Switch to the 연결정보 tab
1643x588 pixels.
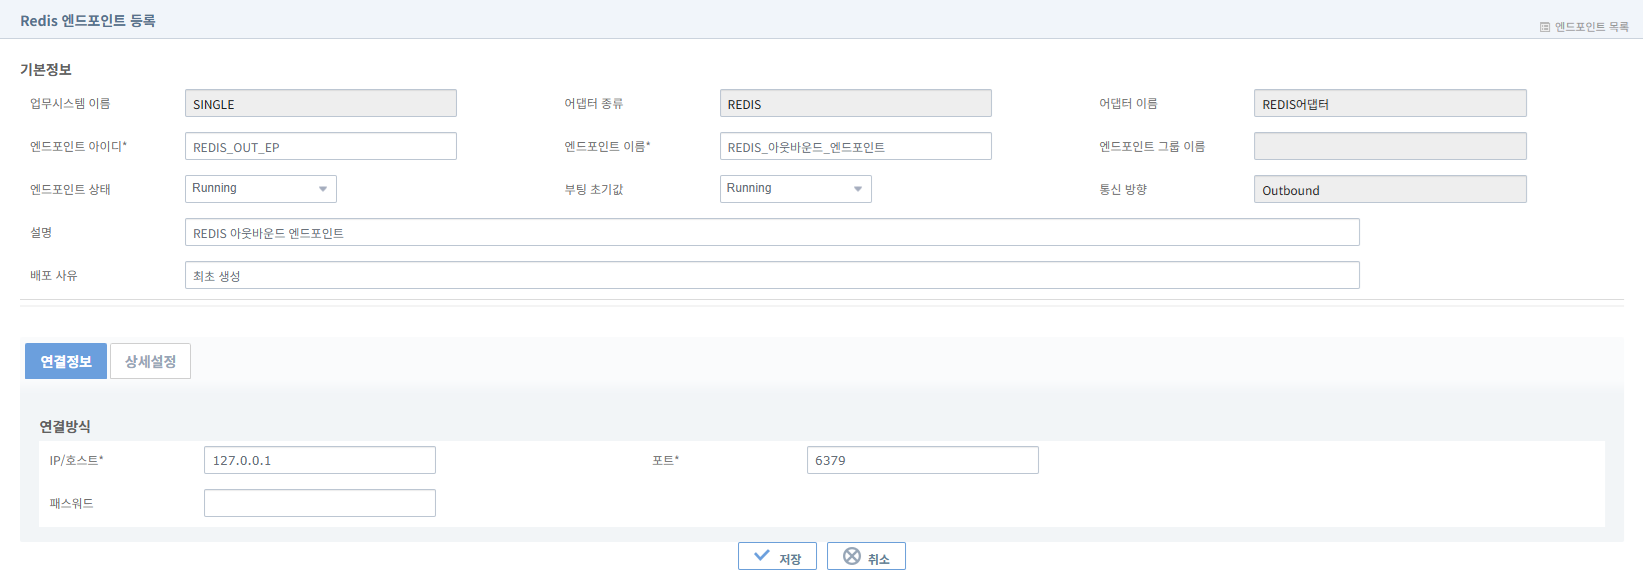66,361
